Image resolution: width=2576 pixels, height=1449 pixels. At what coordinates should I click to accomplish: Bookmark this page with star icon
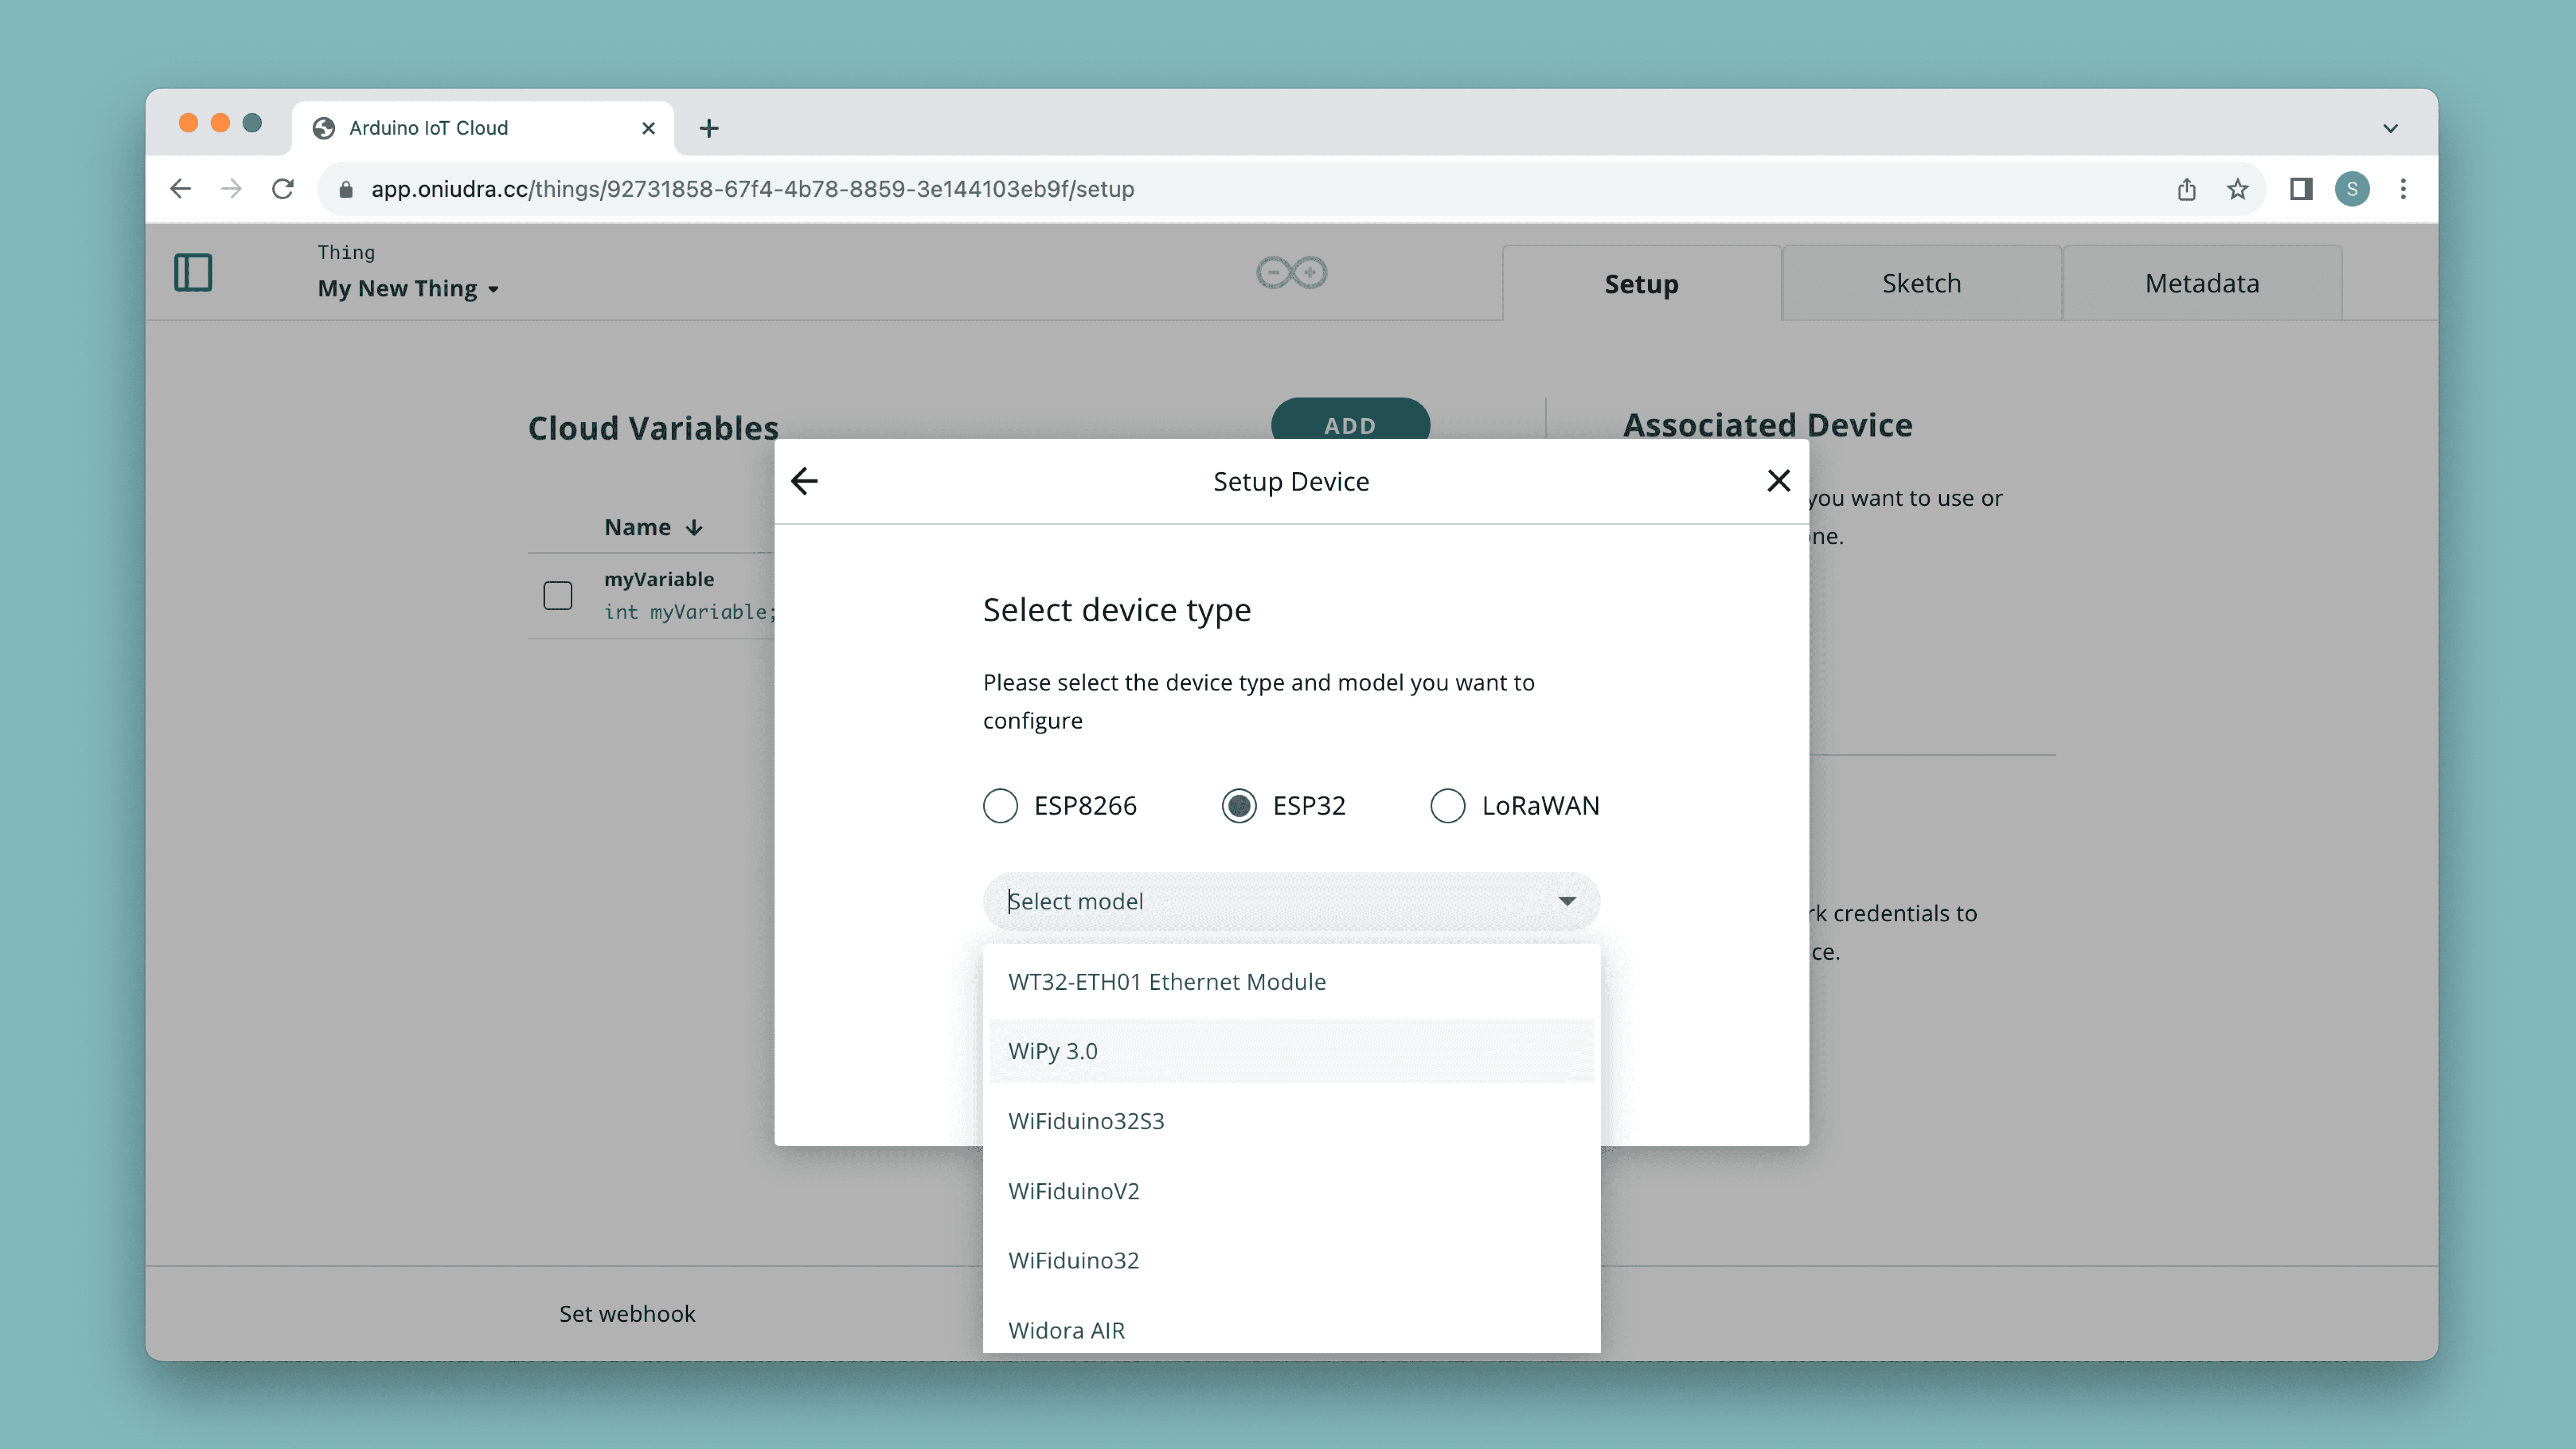[x=2237, y=189]
